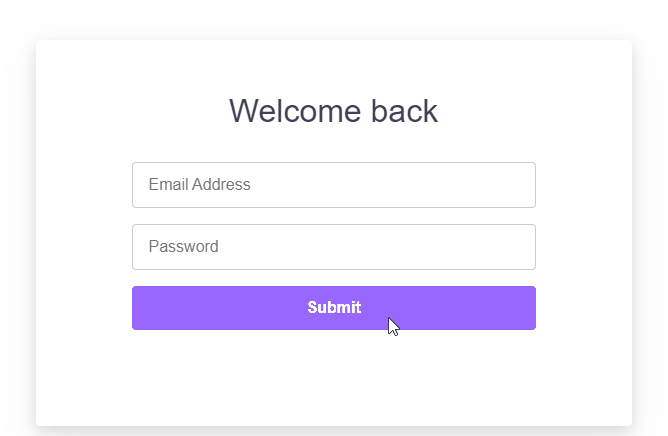The width and height of the screenshot is (668, 436).
Task: Activate the second field of the login form
Action: click(x=333, y=247)
